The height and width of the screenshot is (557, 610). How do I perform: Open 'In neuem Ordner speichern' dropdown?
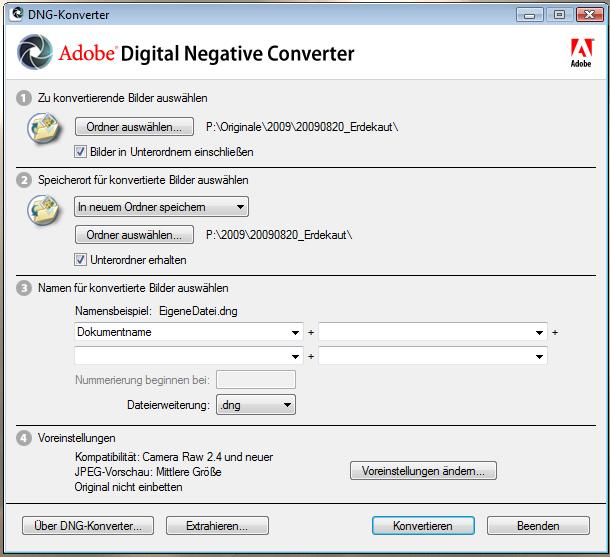161,207
